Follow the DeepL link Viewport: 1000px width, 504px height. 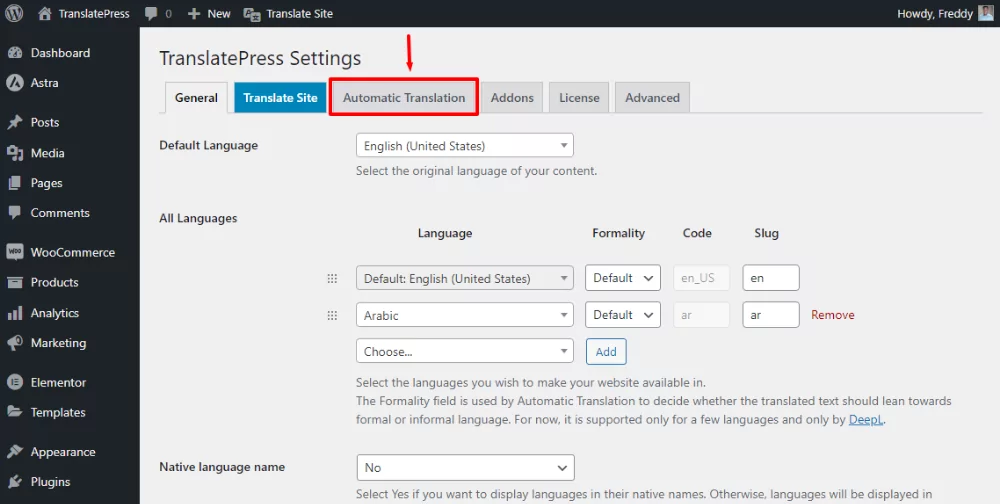(865, 420)
